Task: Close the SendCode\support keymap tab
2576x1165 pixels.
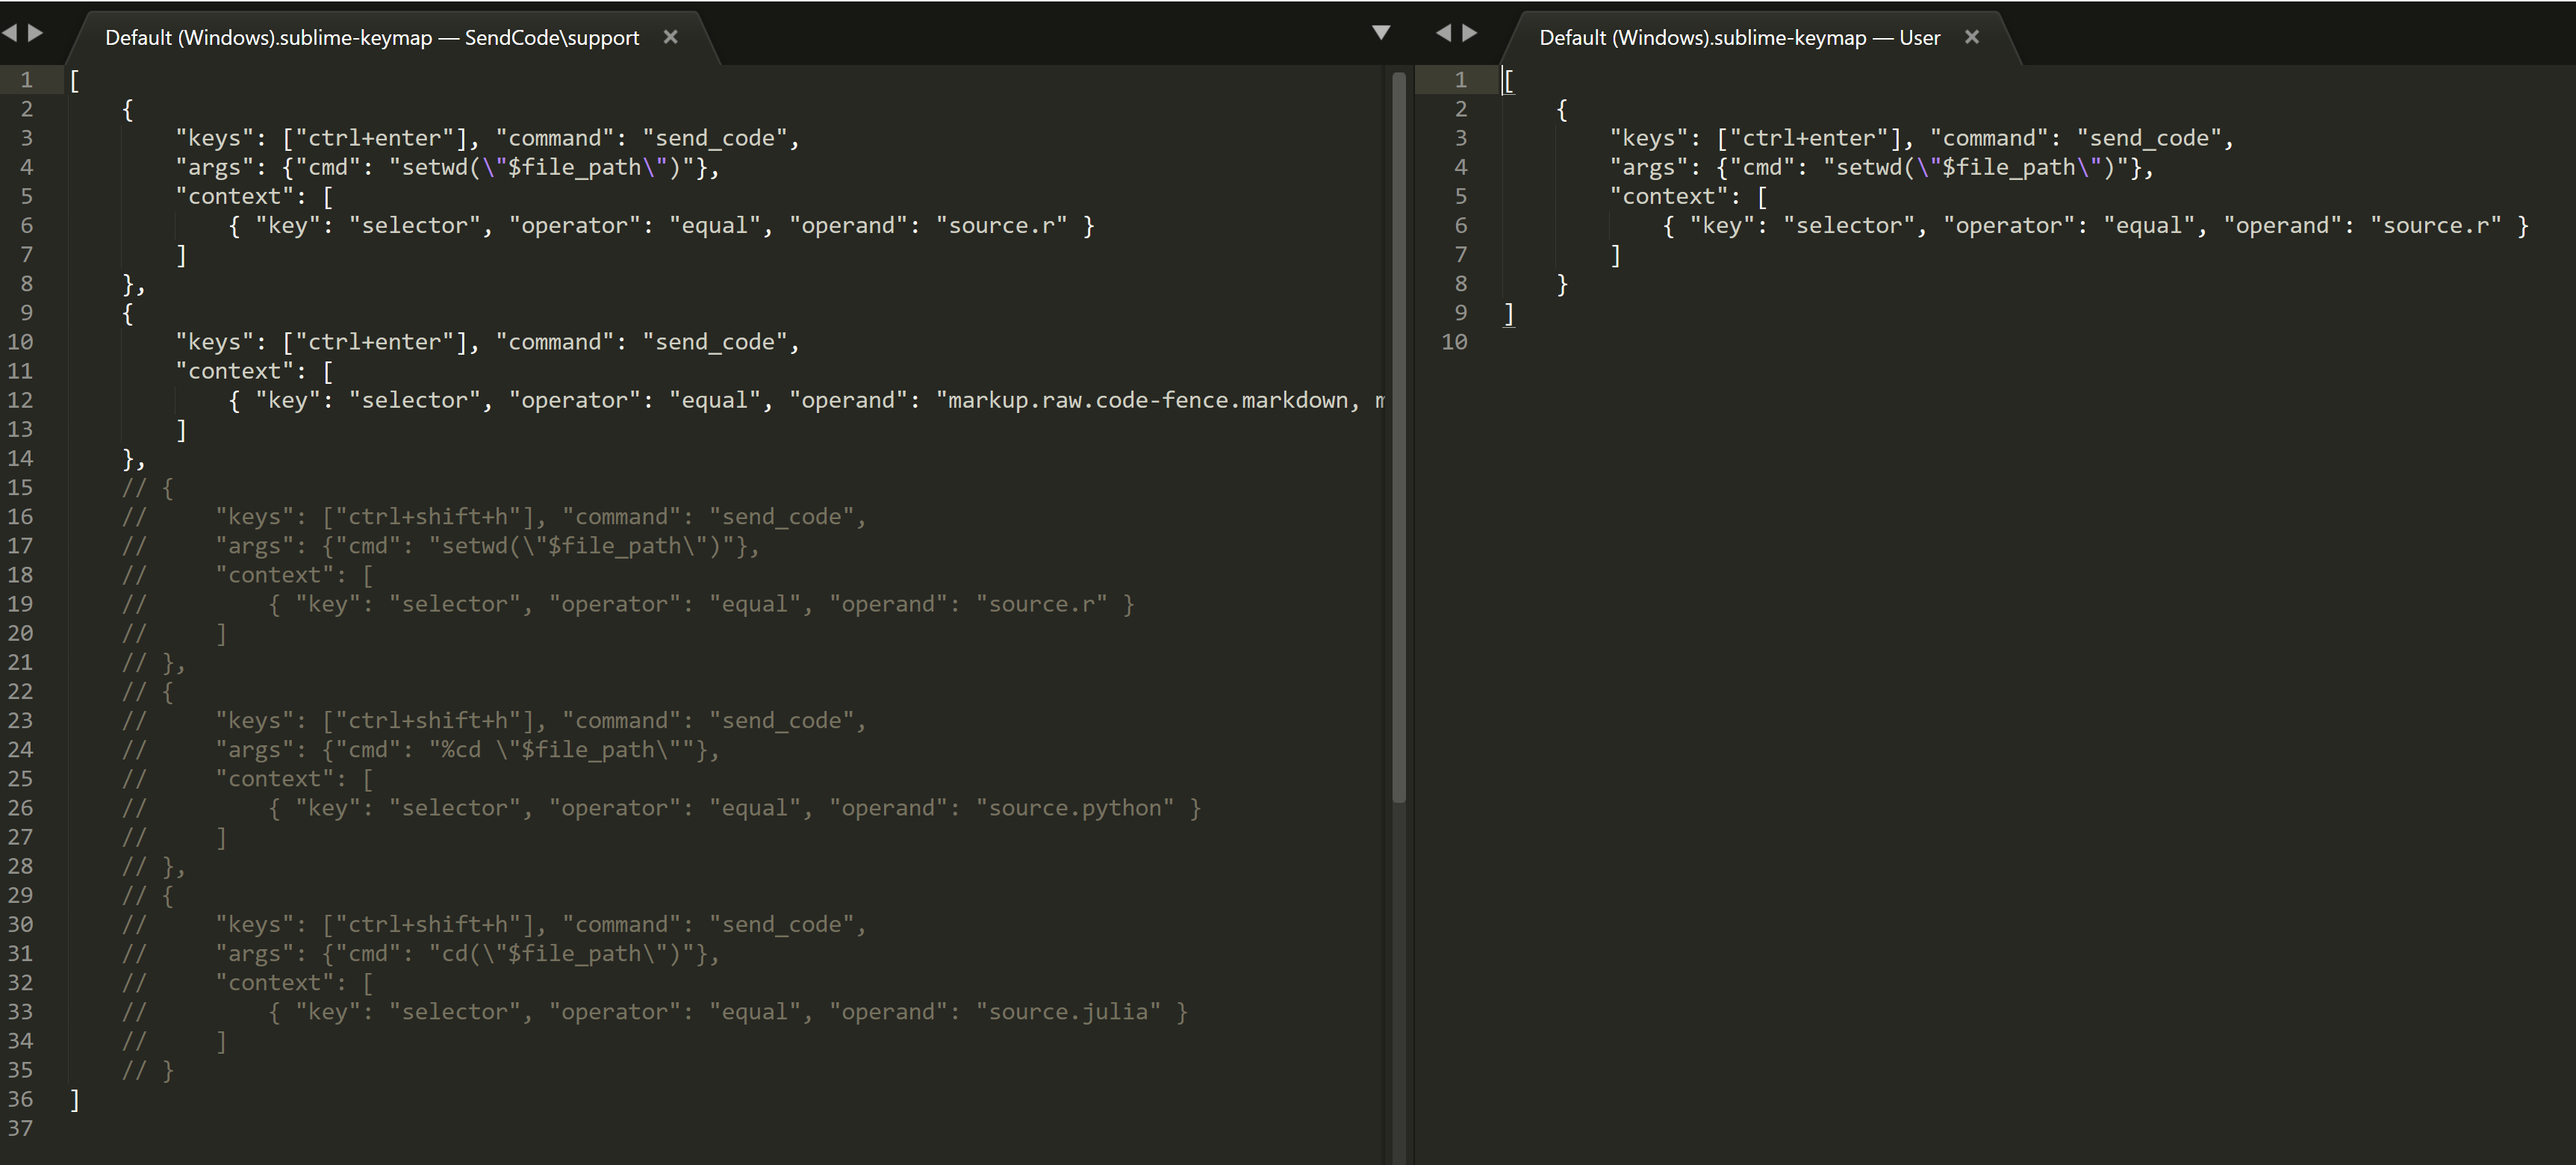Action: click(670, 37)
